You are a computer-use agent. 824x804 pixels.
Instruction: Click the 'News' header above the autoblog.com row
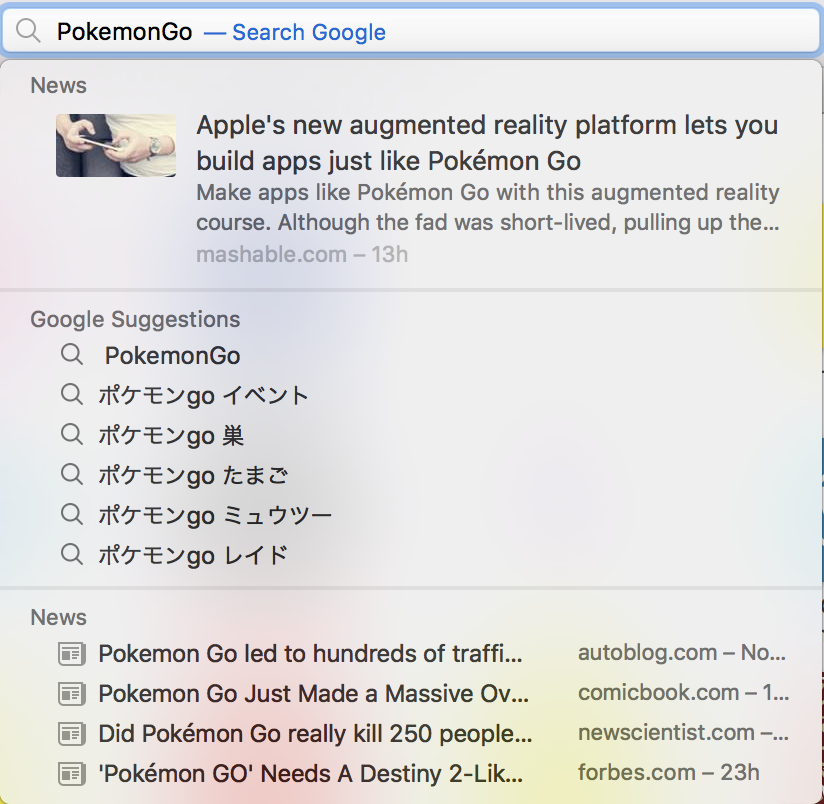[x=58, y=617]
